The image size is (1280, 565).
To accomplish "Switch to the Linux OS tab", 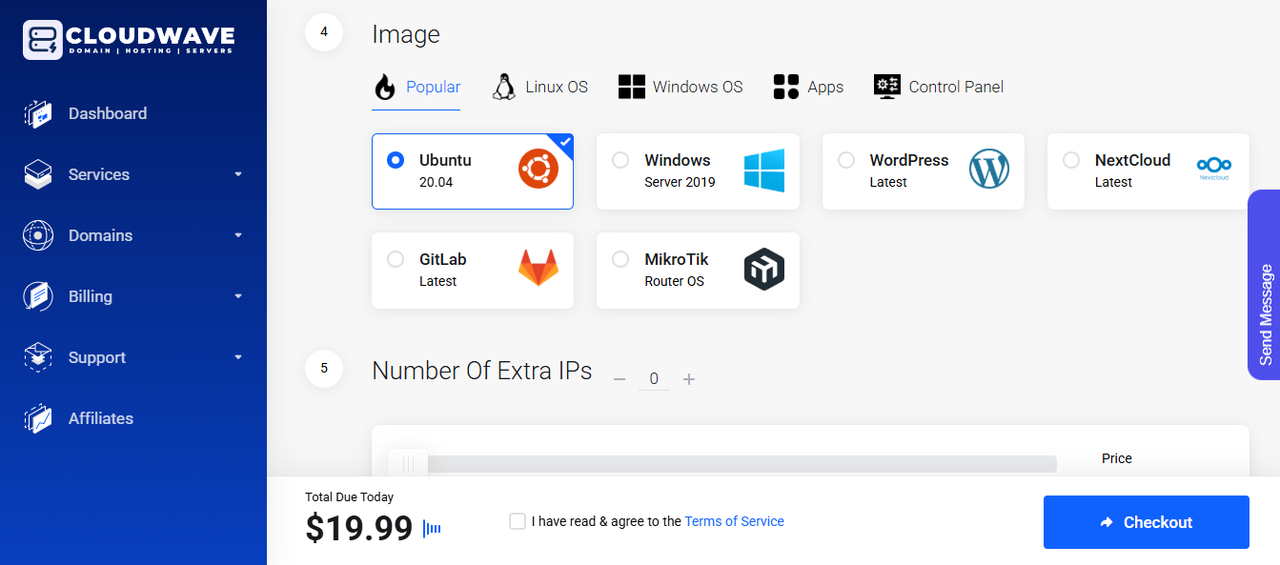I will point(540,88).
